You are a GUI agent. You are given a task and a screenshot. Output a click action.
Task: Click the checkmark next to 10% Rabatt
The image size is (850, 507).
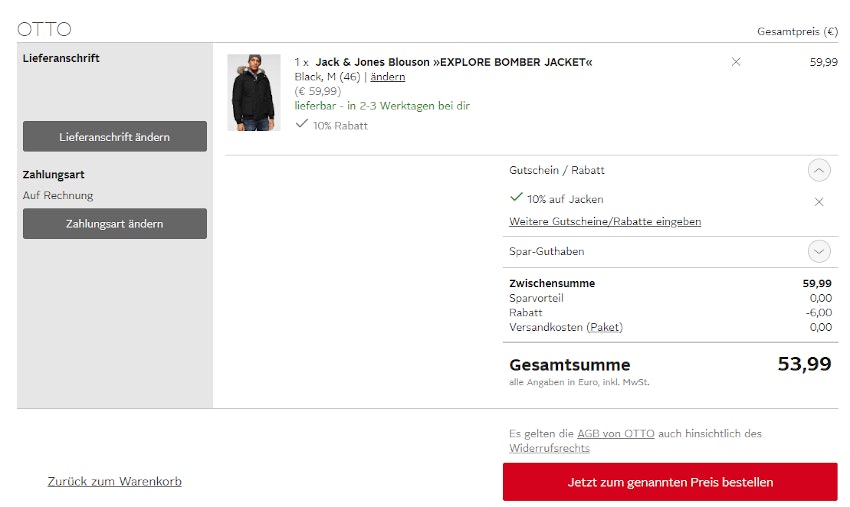point(302,124)
